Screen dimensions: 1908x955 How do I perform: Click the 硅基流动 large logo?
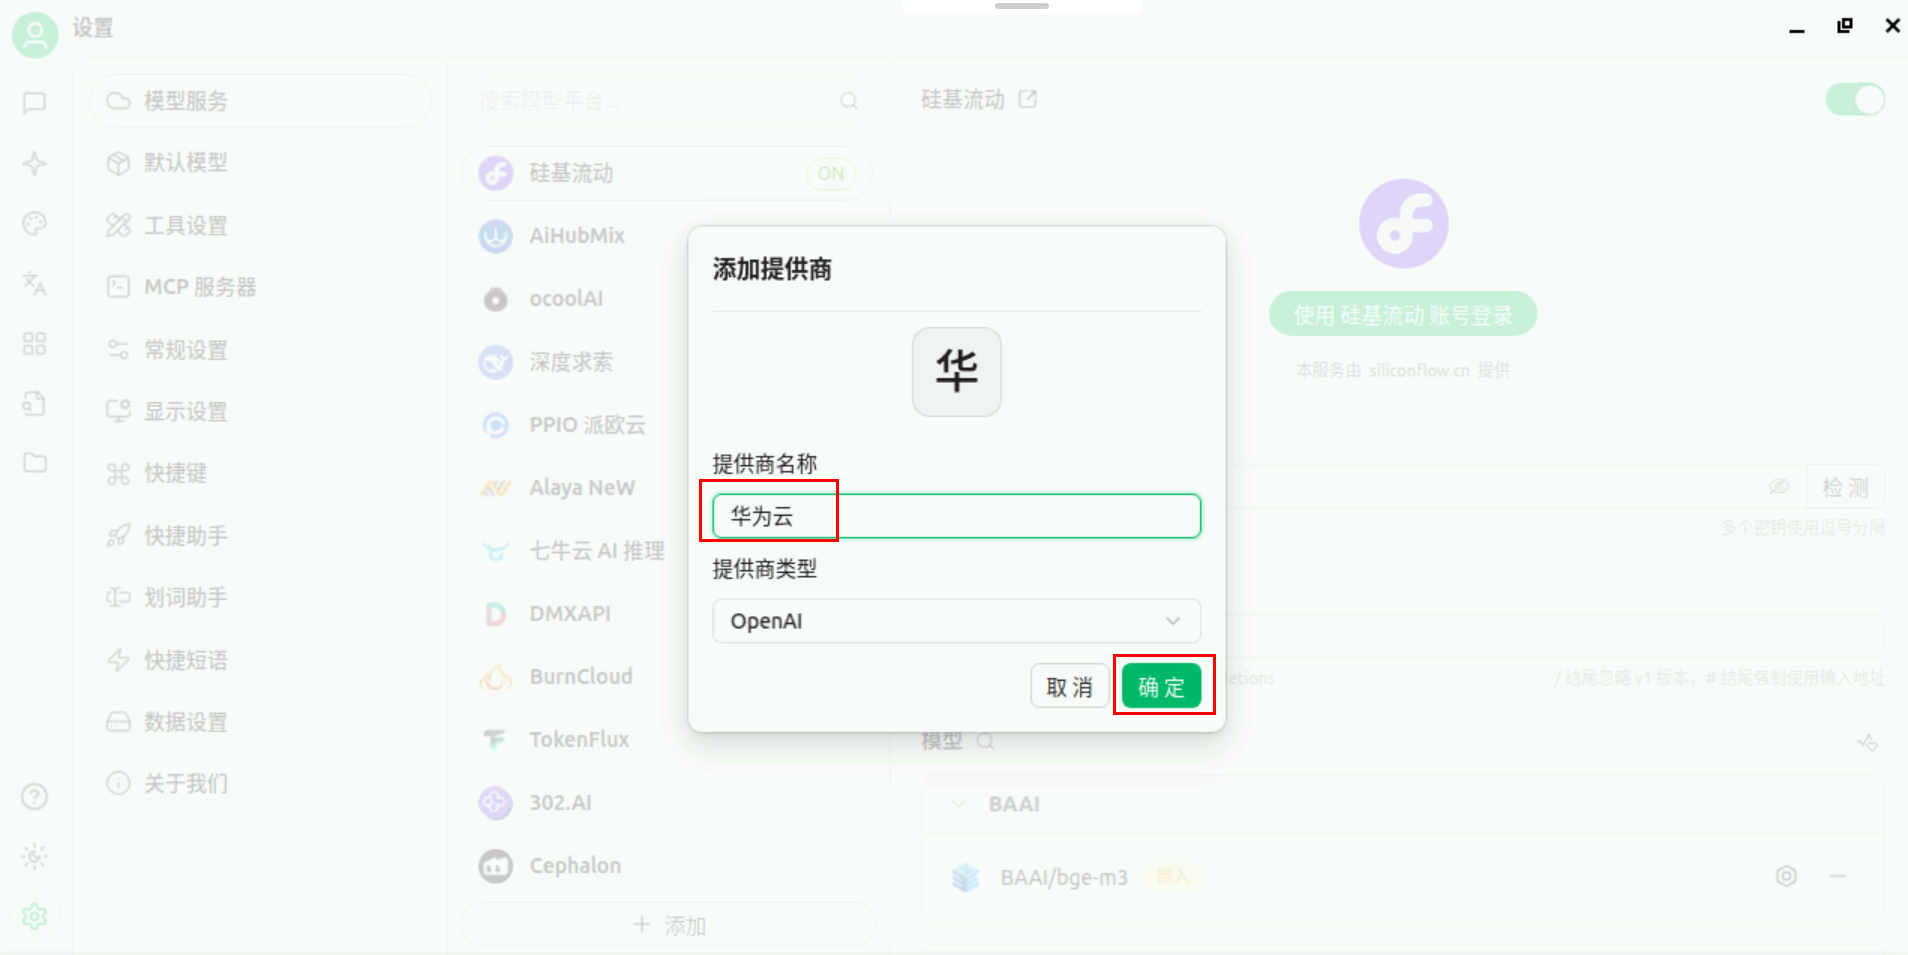[x=1403, y=224]
